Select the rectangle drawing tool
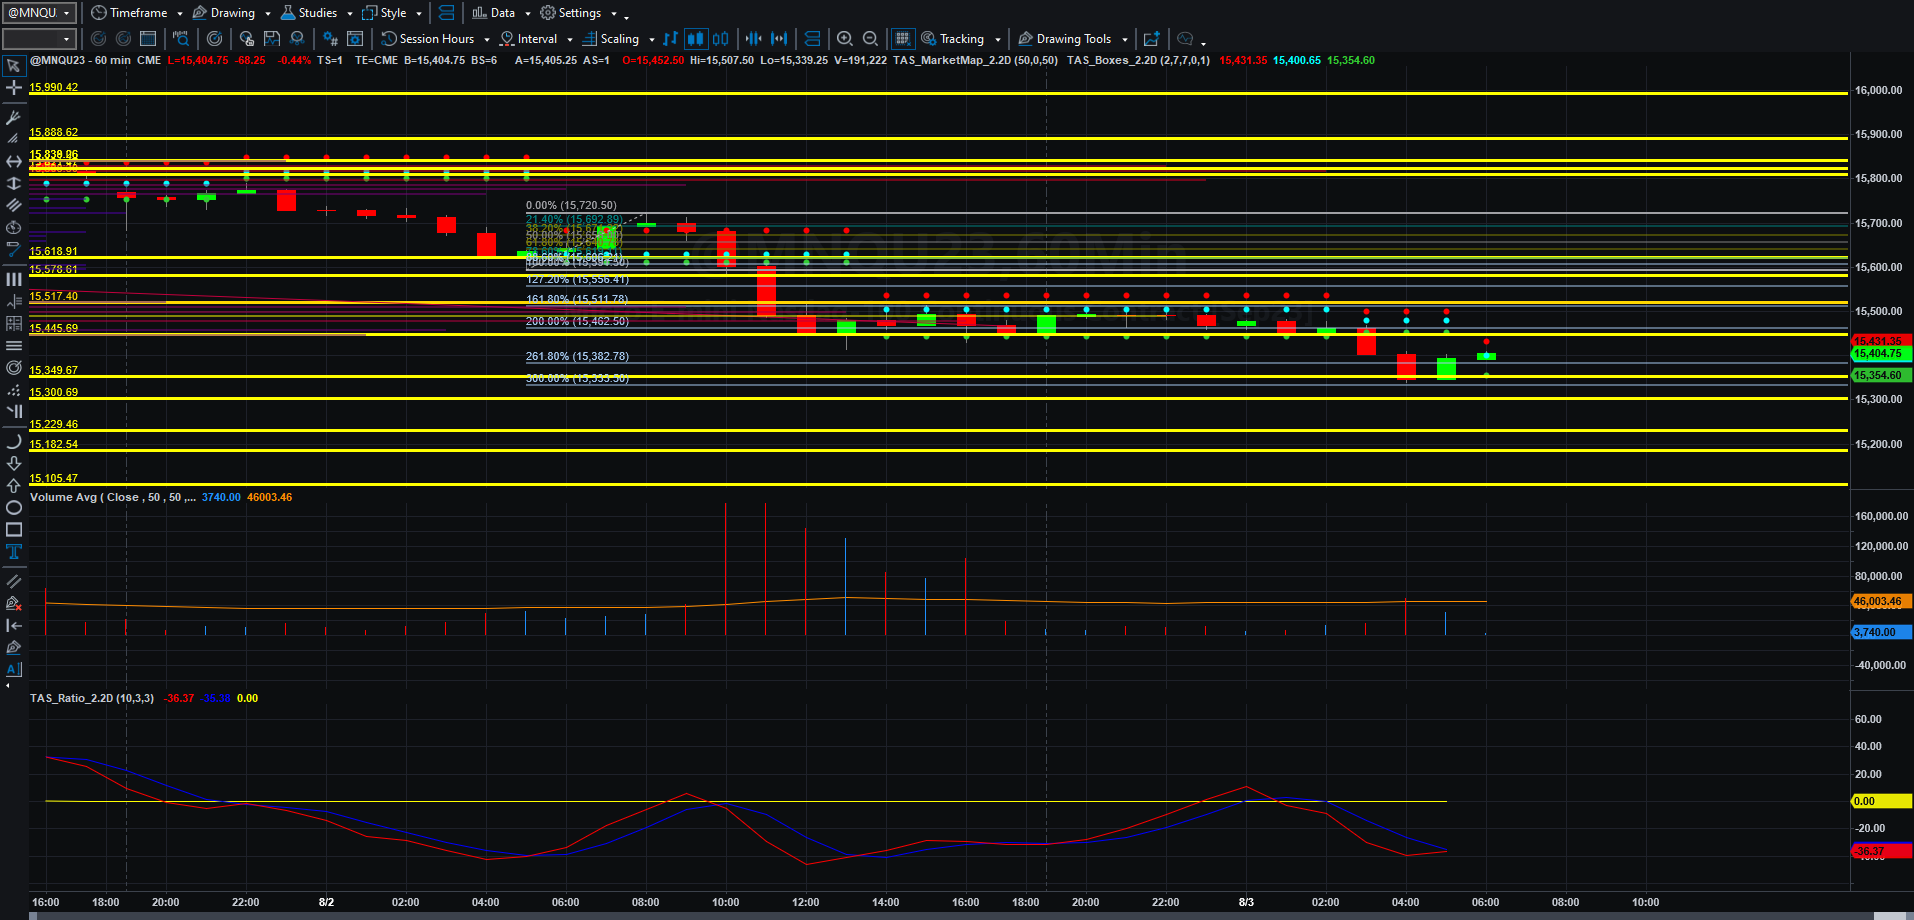The width and height of the screenshot is (1914, 920). tap(14, 530)
